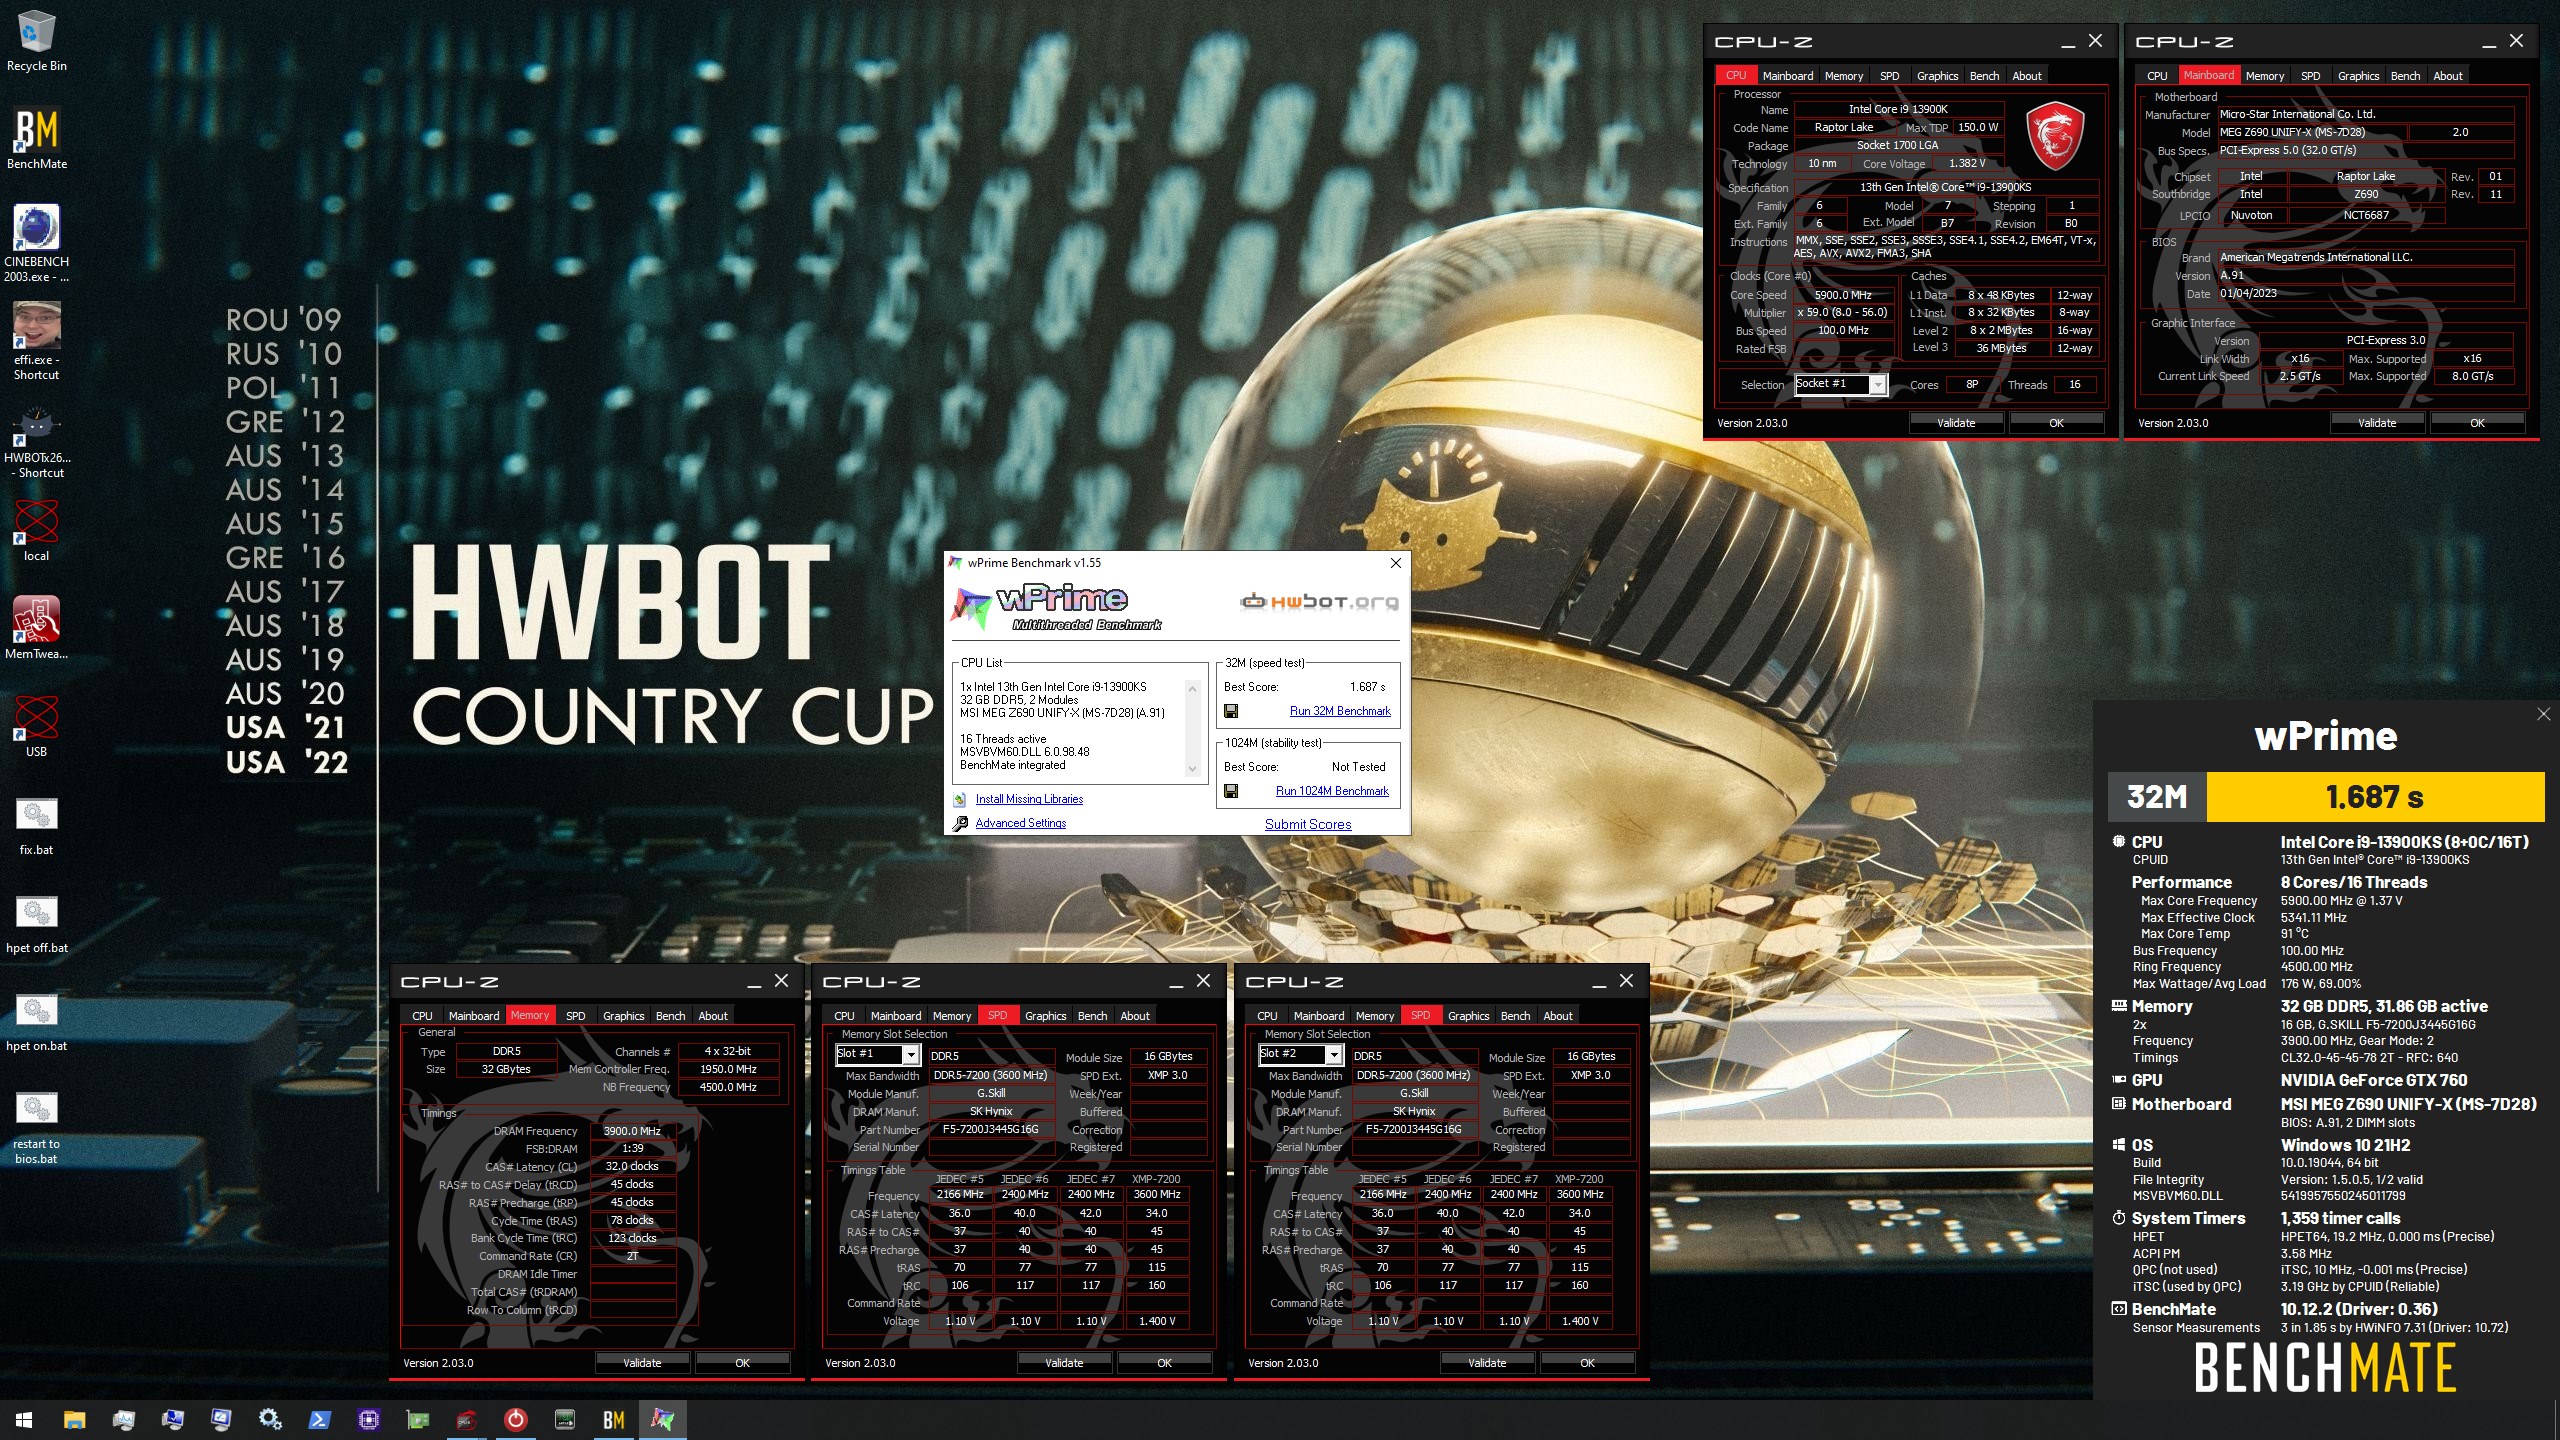The width and height of the screenshot is (2560, 1440).
Task: Open the Windows Start menu
Action: coord(24,1419)
